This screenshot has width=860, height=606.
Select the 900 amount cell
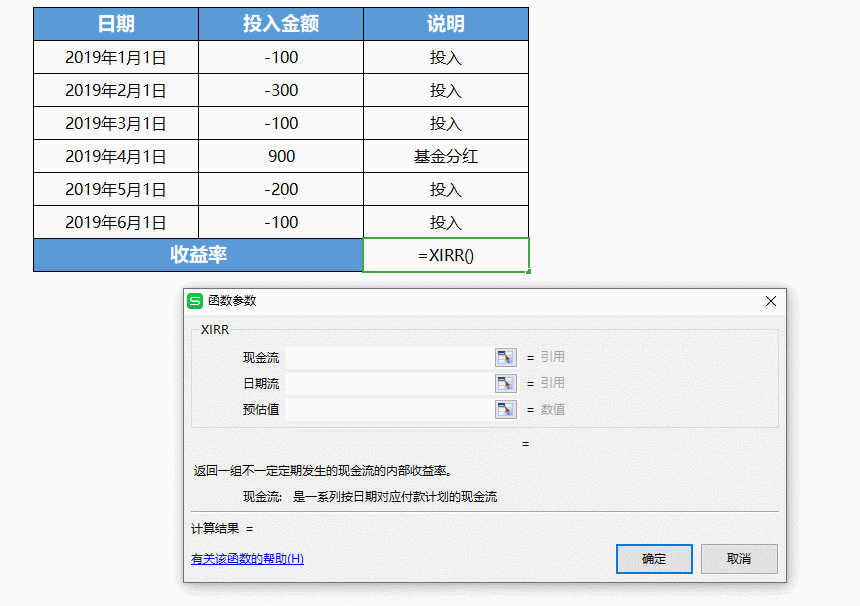(x=281, y=156)
